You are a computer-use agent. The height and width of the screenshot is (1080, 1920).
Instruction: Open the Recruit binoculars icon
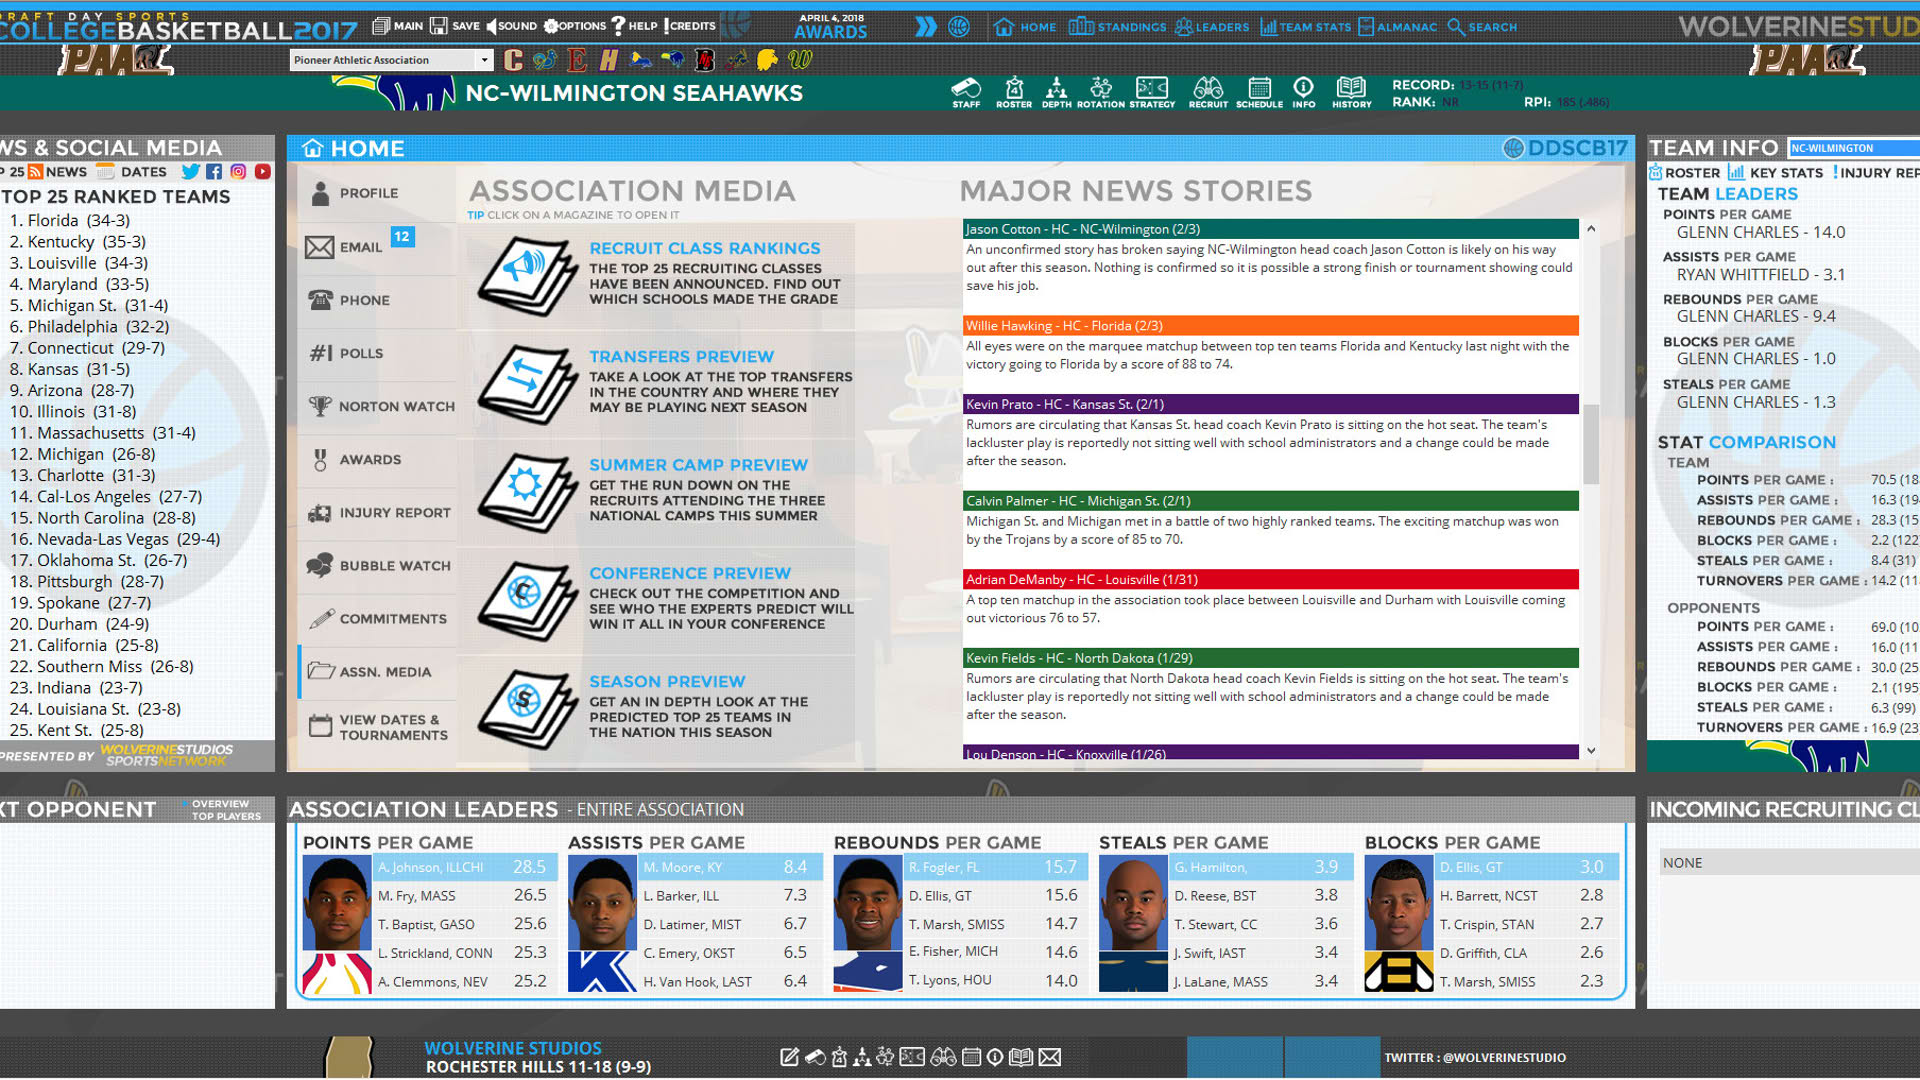pyautogui.click(x=1208, y=92)
